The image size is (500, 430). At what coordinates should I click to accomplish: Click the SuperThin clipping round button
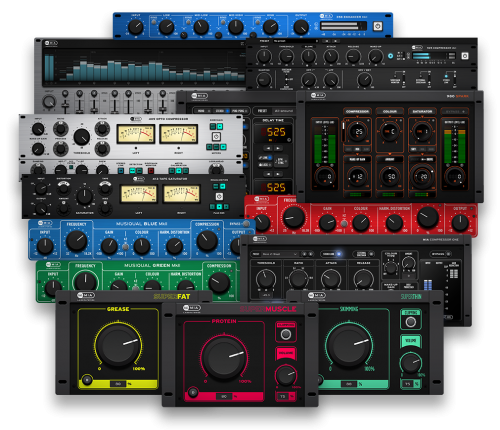(410, 322)
